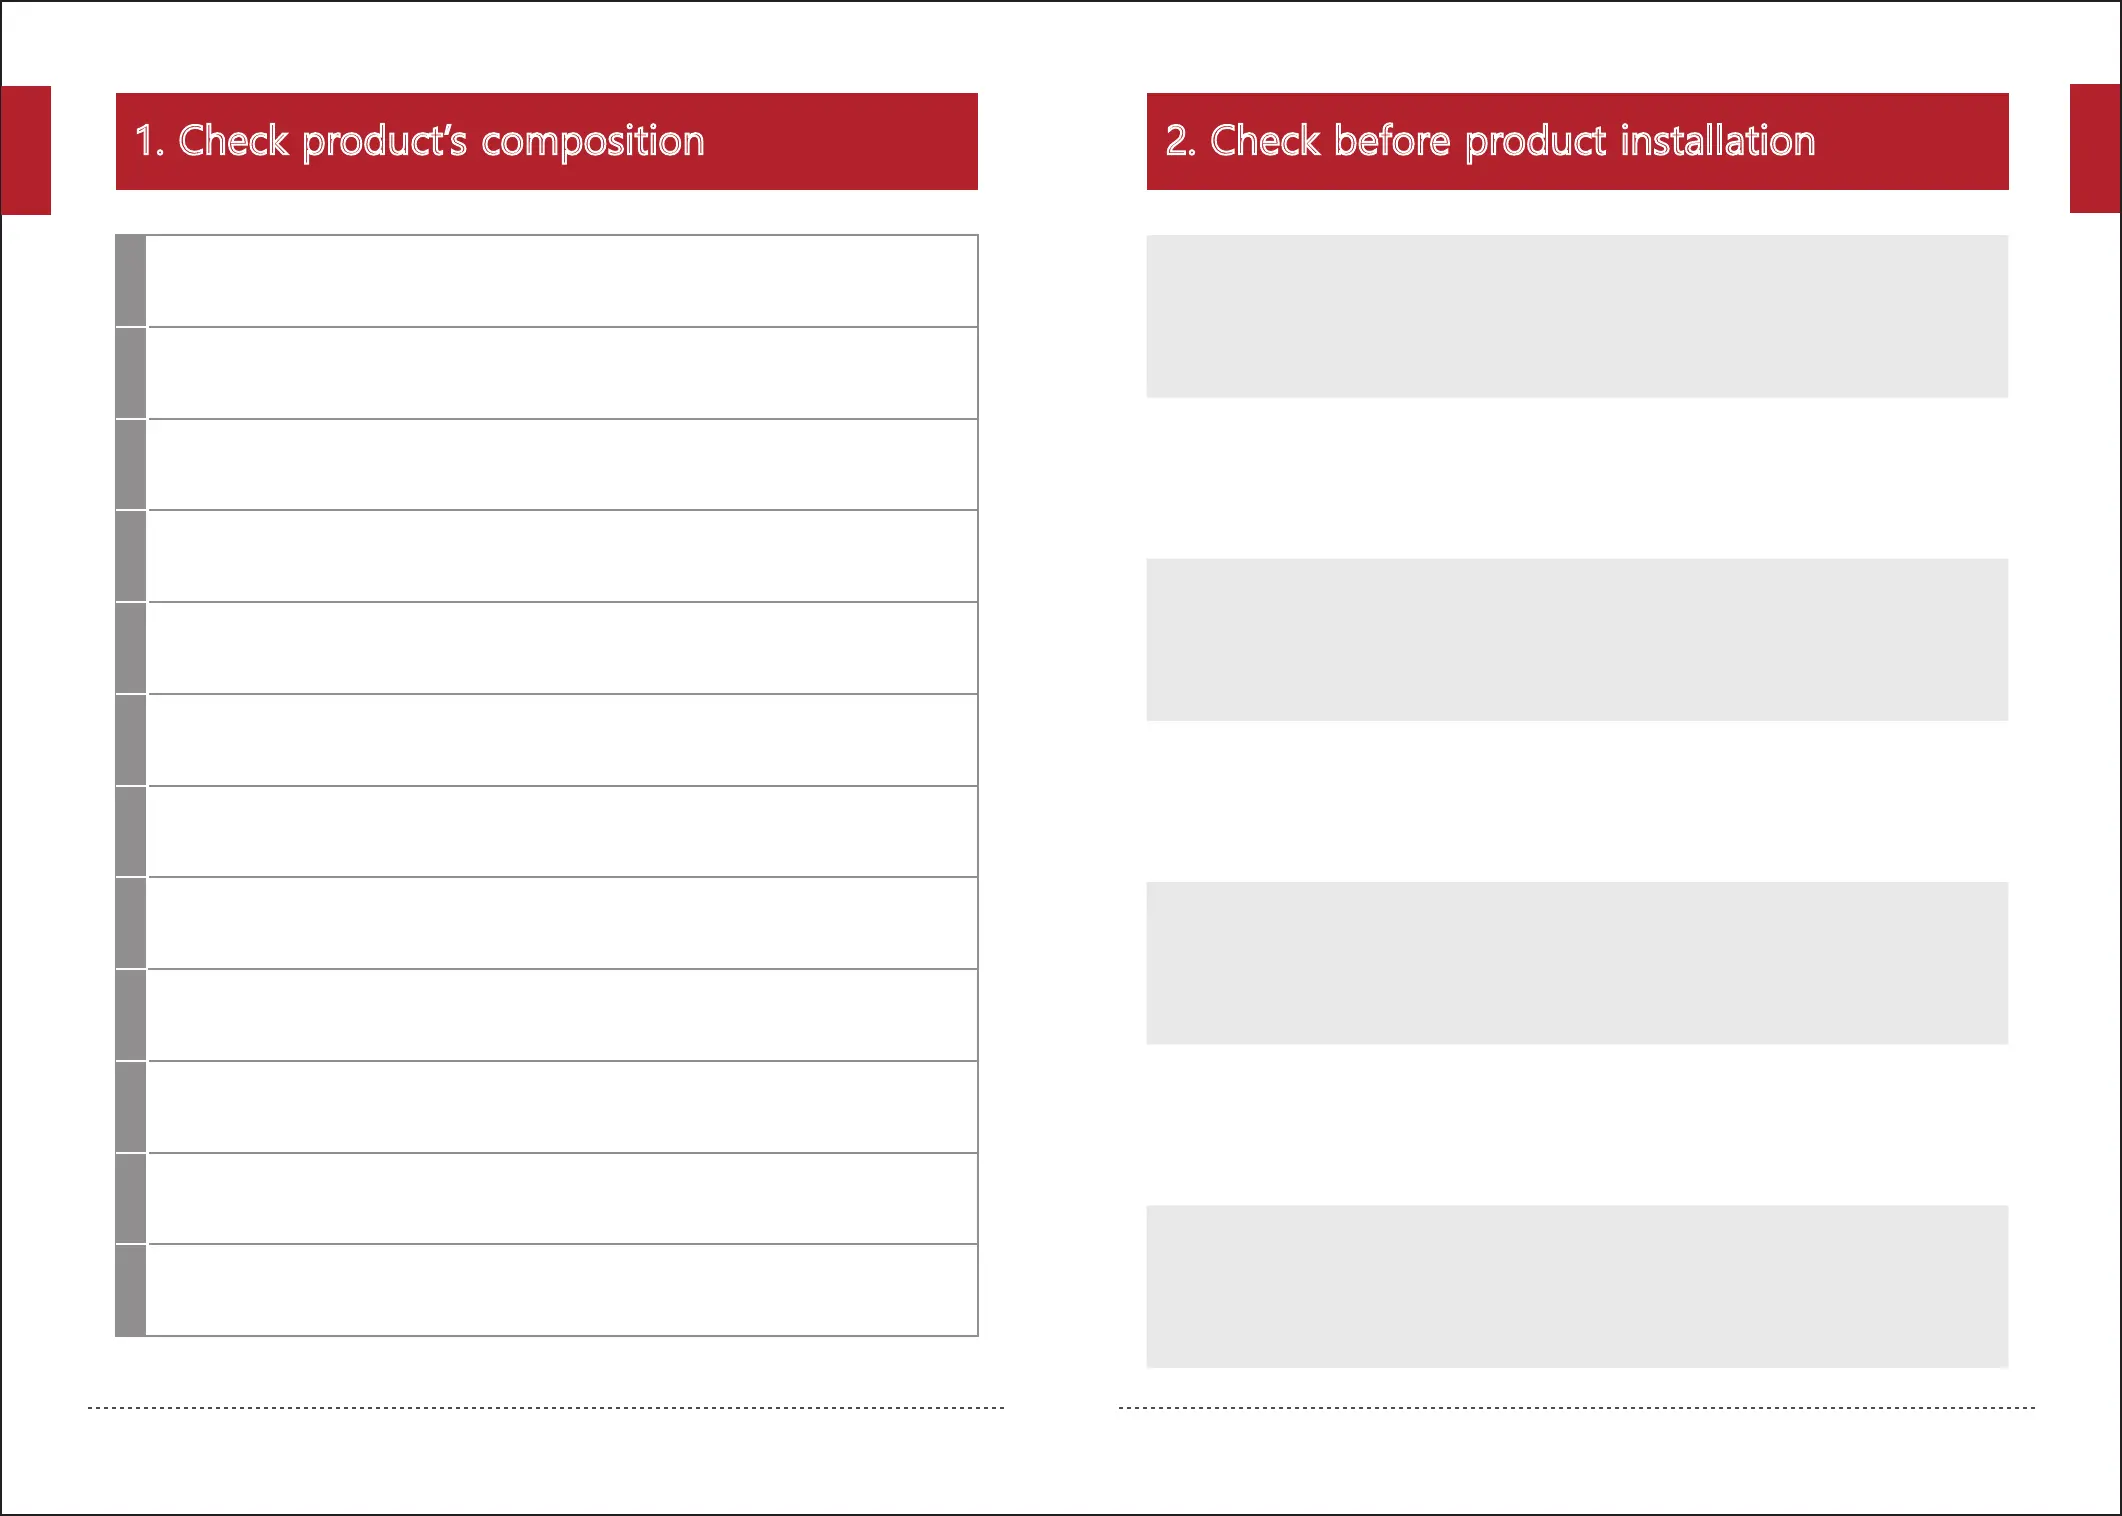Select the last gray box on the right page
The image size is (2122, 1516).
pyautogui.click(x=1577, y=1286)
